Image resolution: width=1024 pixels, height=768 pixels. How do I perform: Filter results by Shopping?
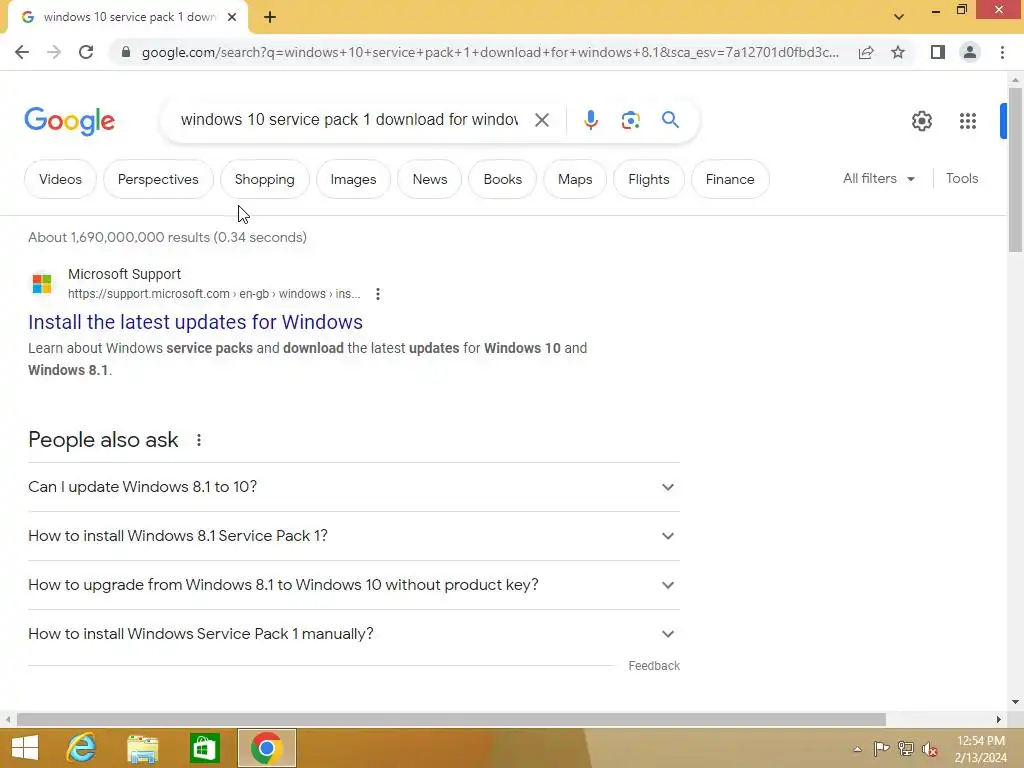coord(264,179)
